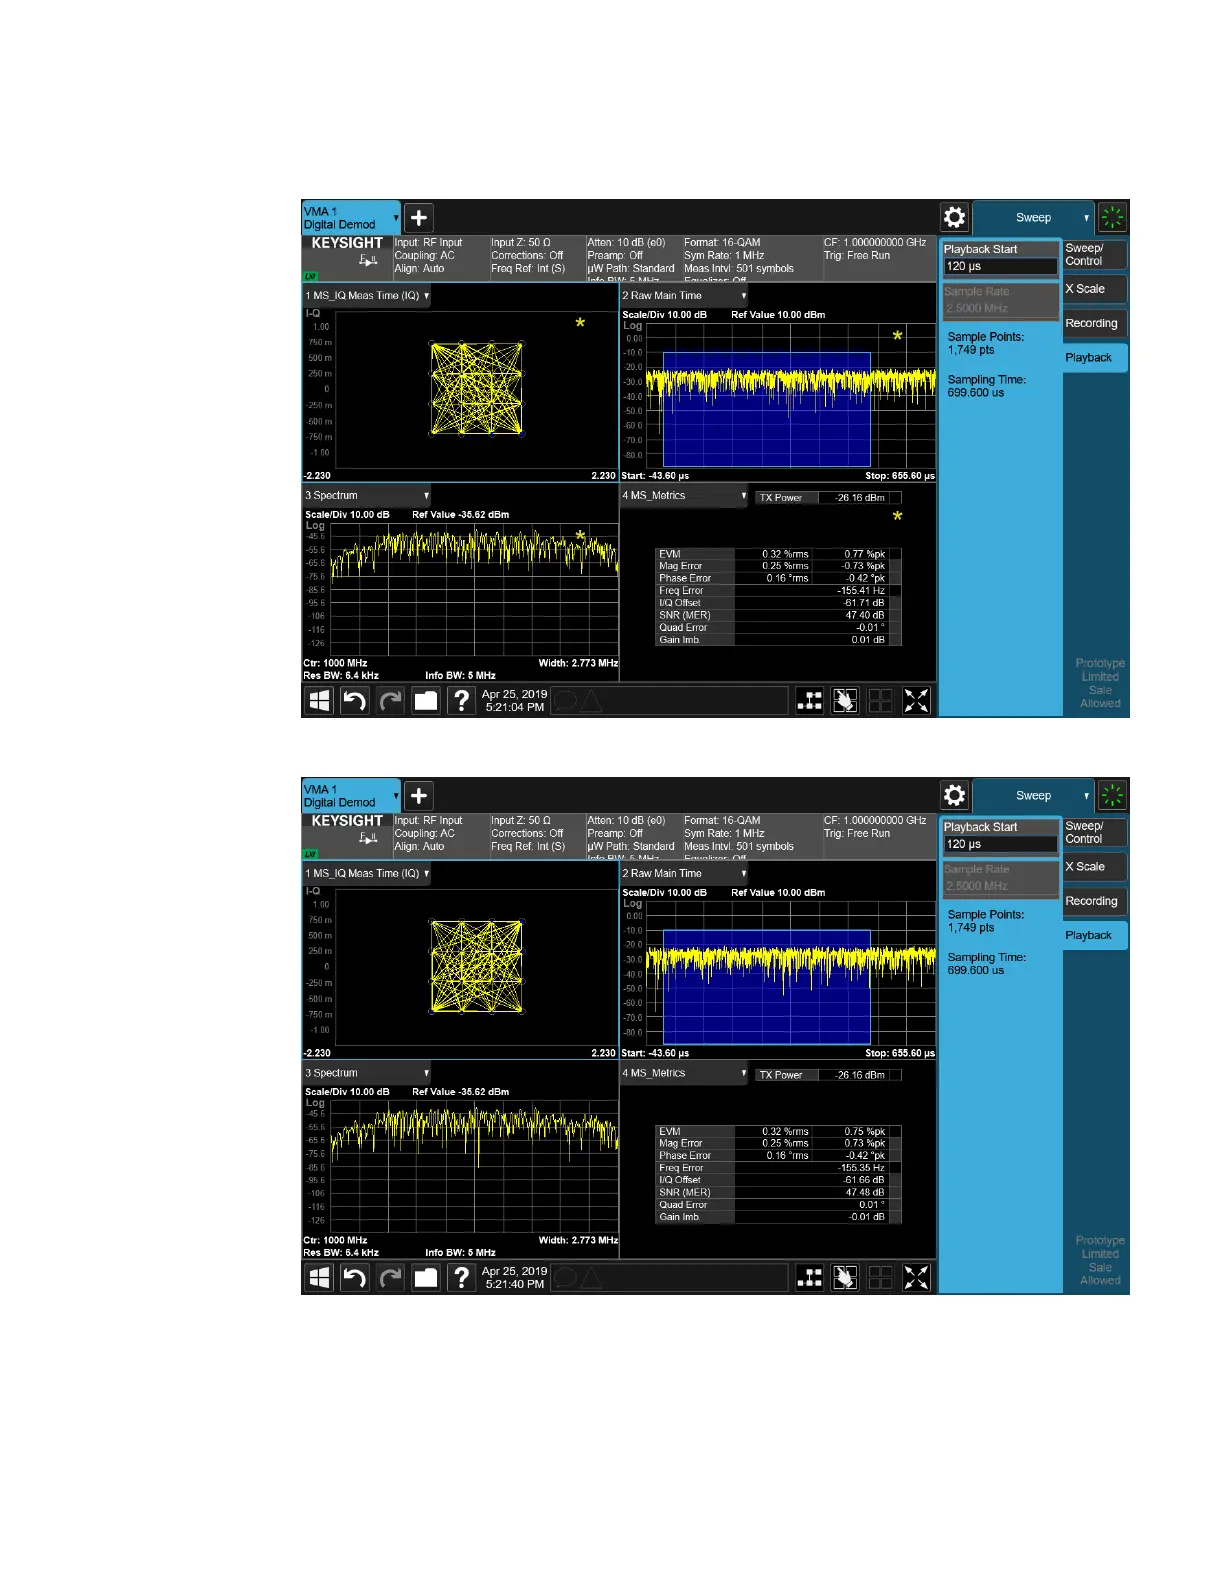Screen dimensions: 1224x1584
Task: Click 'Trig: Free Run' in bottom screenshot header
Action: (x=857, y=833)
